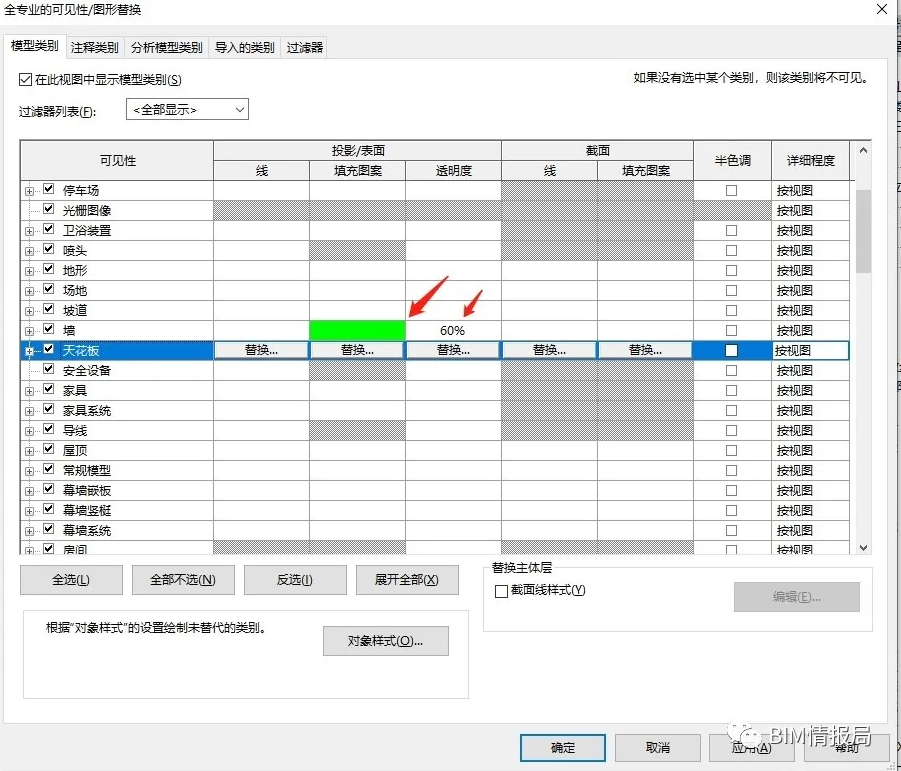Click the green fill pattern swatch for 墙
Screen dimensions: 901x771
coord(355,330)
